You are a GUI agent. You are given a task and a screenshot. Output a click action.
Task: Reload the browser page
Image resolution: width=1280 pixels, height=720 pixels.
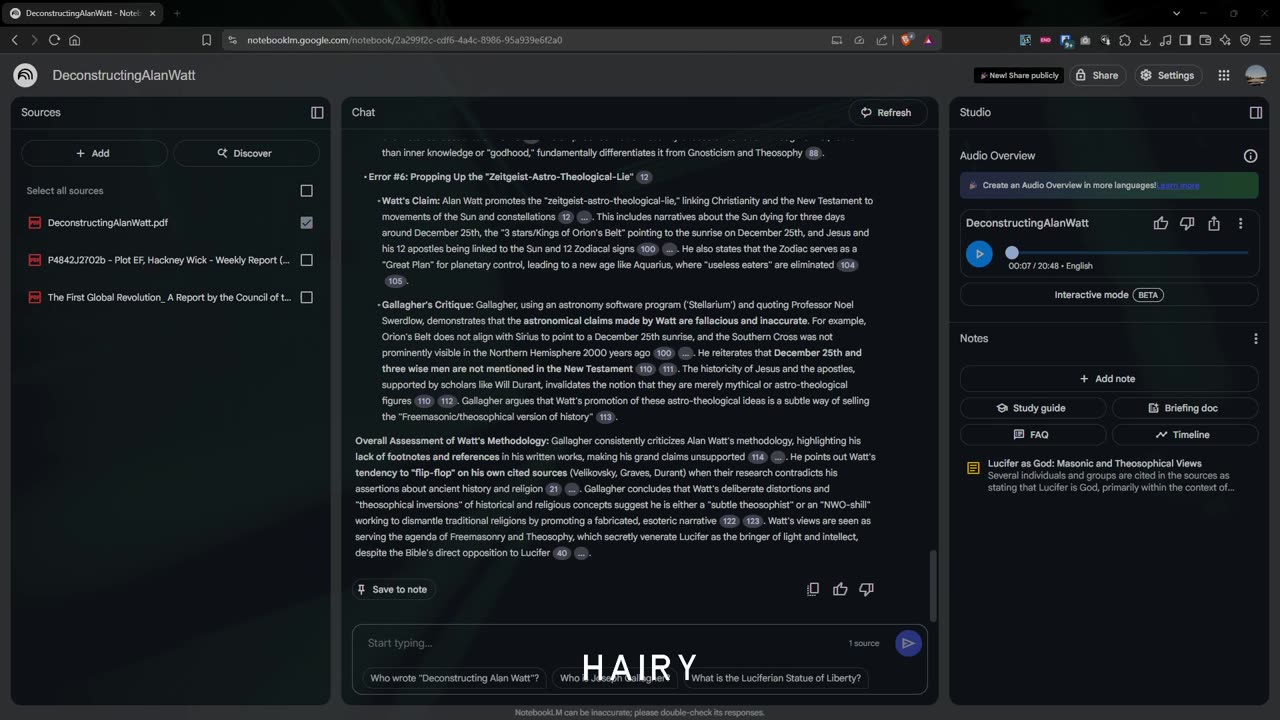(54, 40)
